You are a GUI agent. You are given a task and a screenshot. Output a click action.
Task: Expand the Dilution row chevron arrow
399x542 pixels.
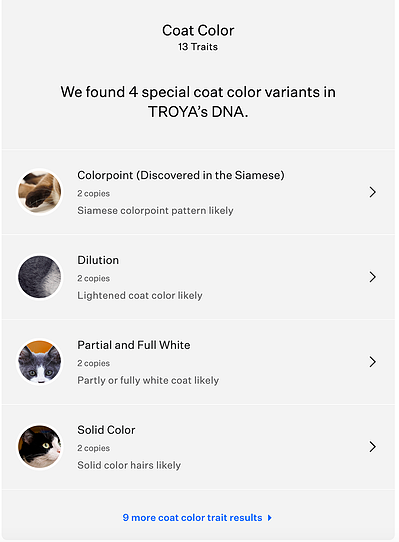pos(372,277)
